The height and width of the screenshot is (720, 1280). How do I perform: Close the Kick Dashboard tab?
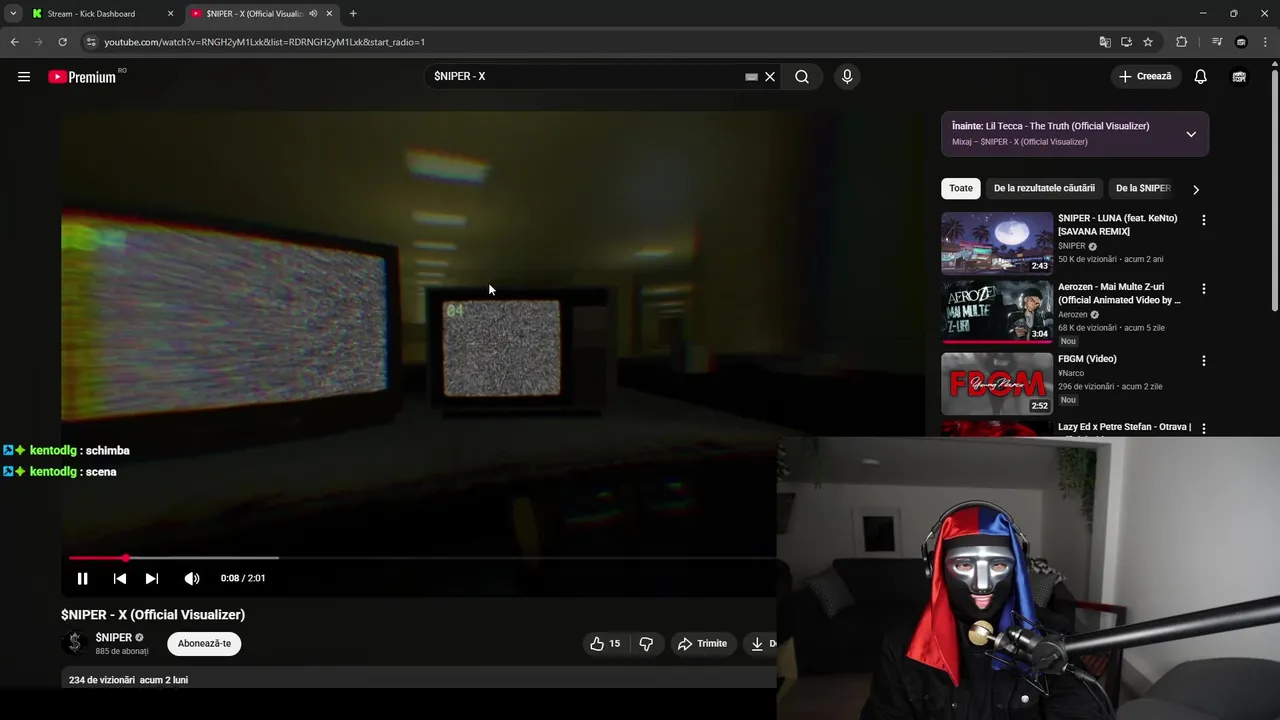click(171, 14)
